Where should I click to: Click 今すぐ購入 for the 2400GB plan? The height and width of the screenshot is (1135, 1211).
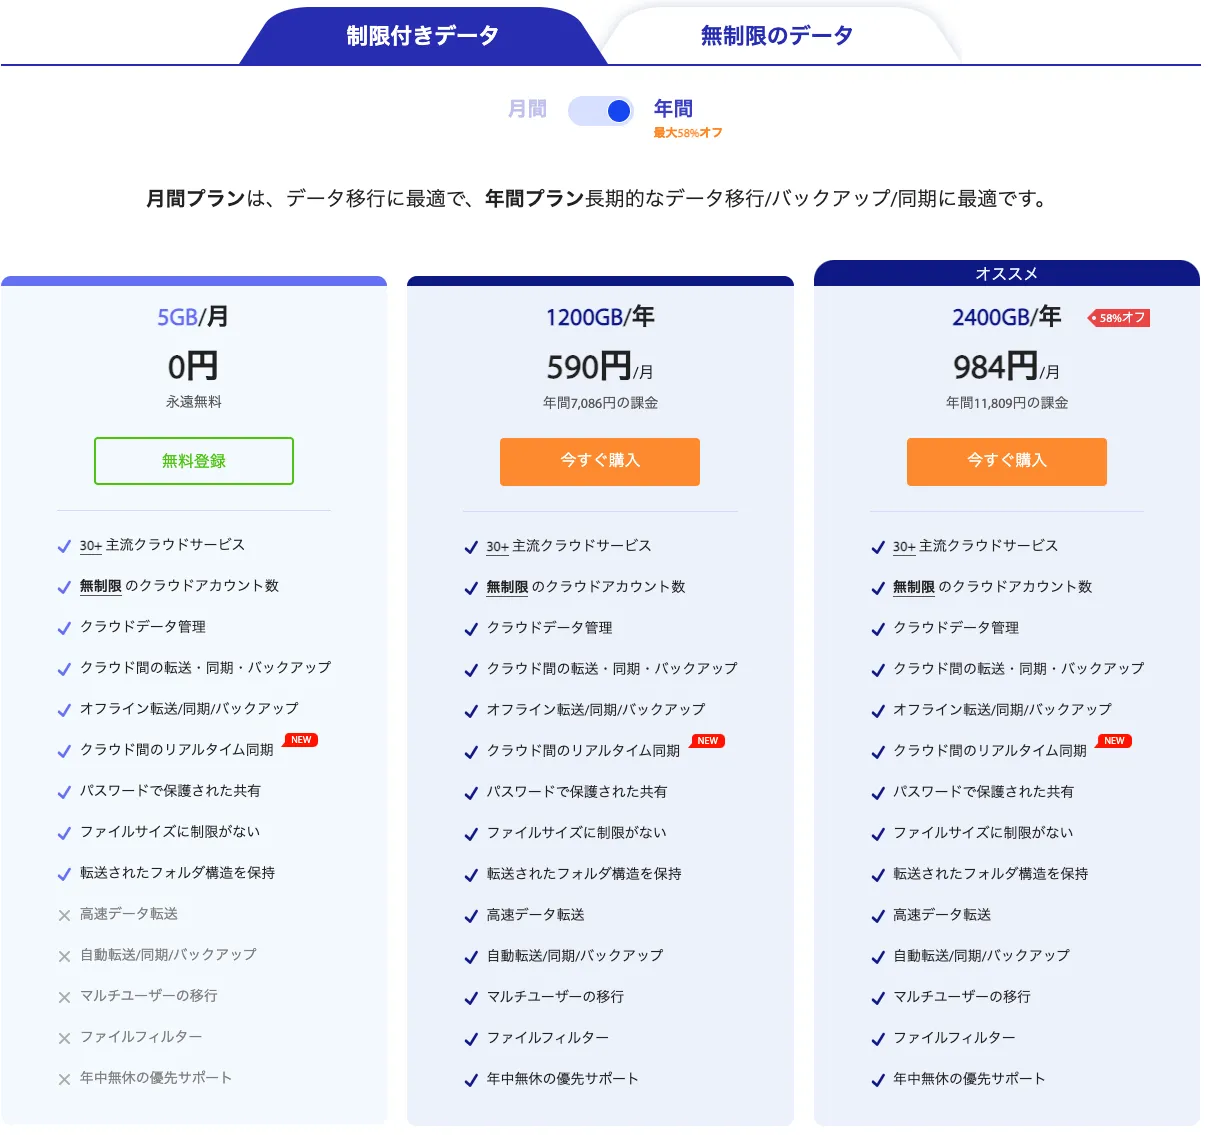[1006, 461]
